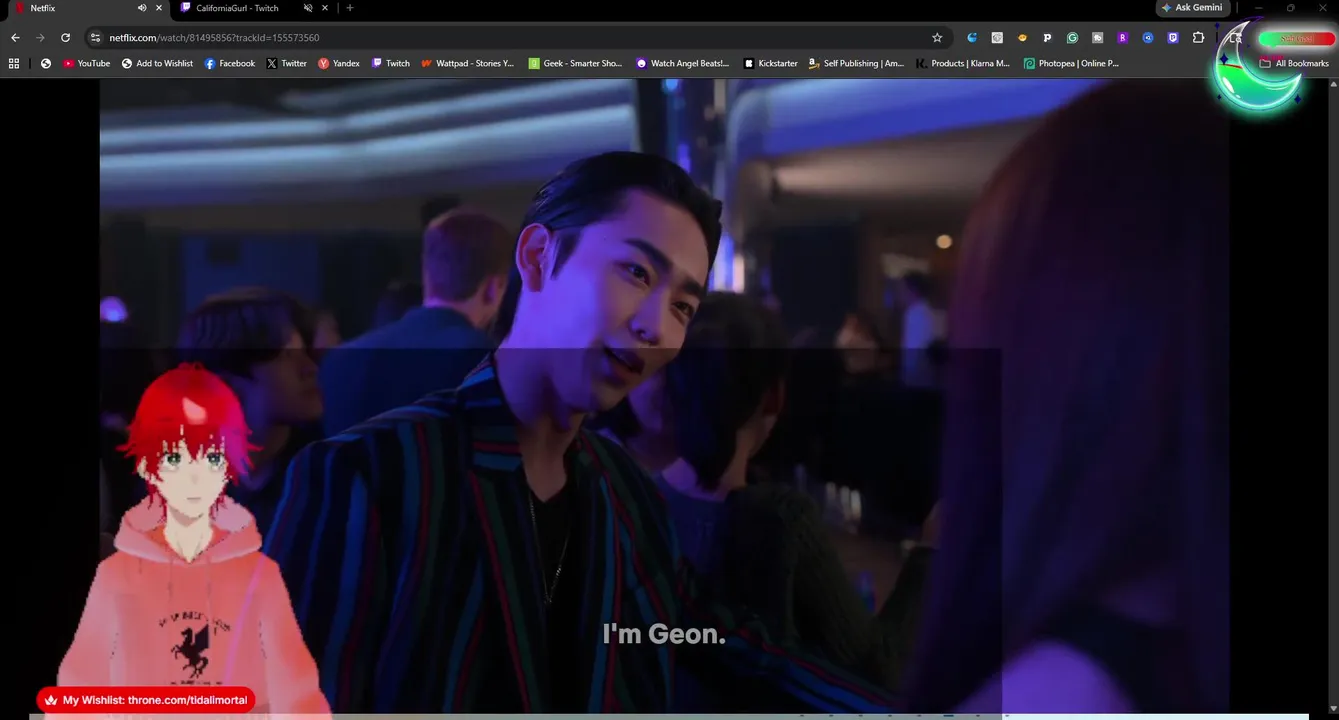Open the orange face extension
The height and width of the screenshot is (720, 1339).
tap(1022, 38)
